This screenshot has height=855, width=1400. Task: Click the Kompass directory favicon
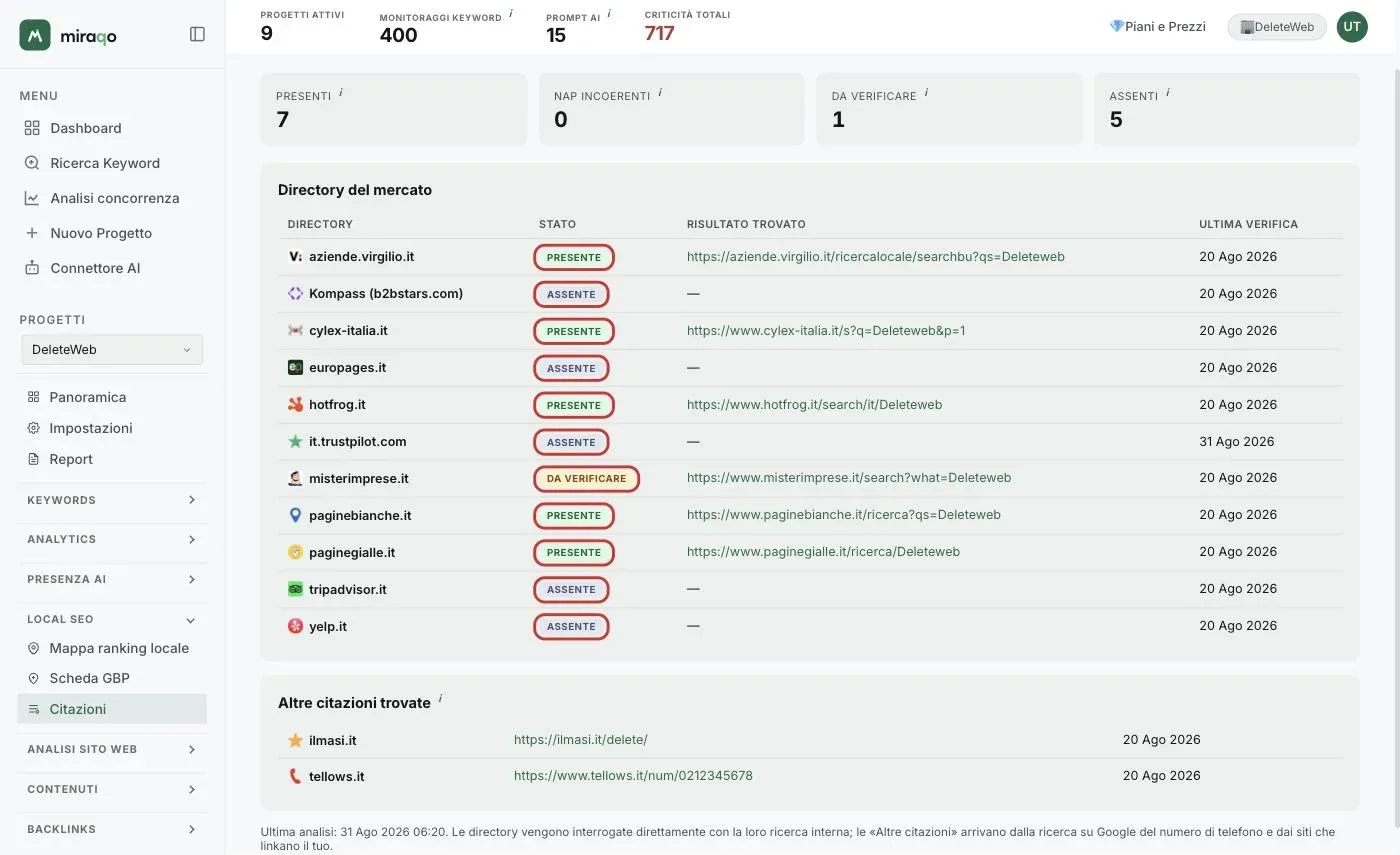click(x=295, y=294)
